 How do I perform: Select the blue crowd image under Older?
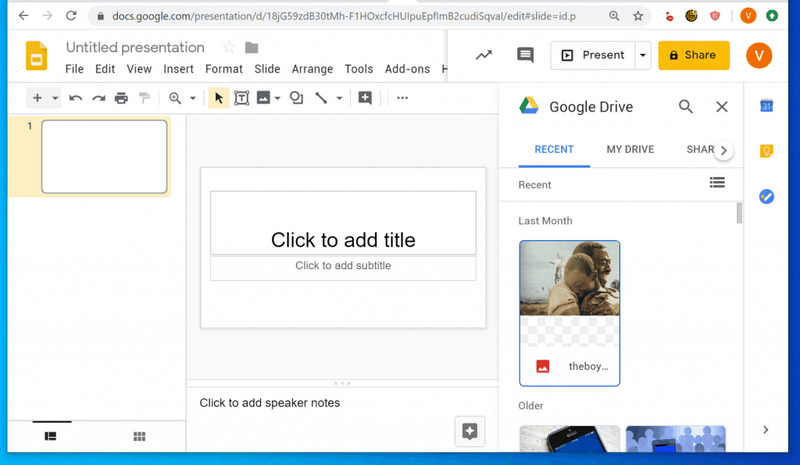[676, 438]
